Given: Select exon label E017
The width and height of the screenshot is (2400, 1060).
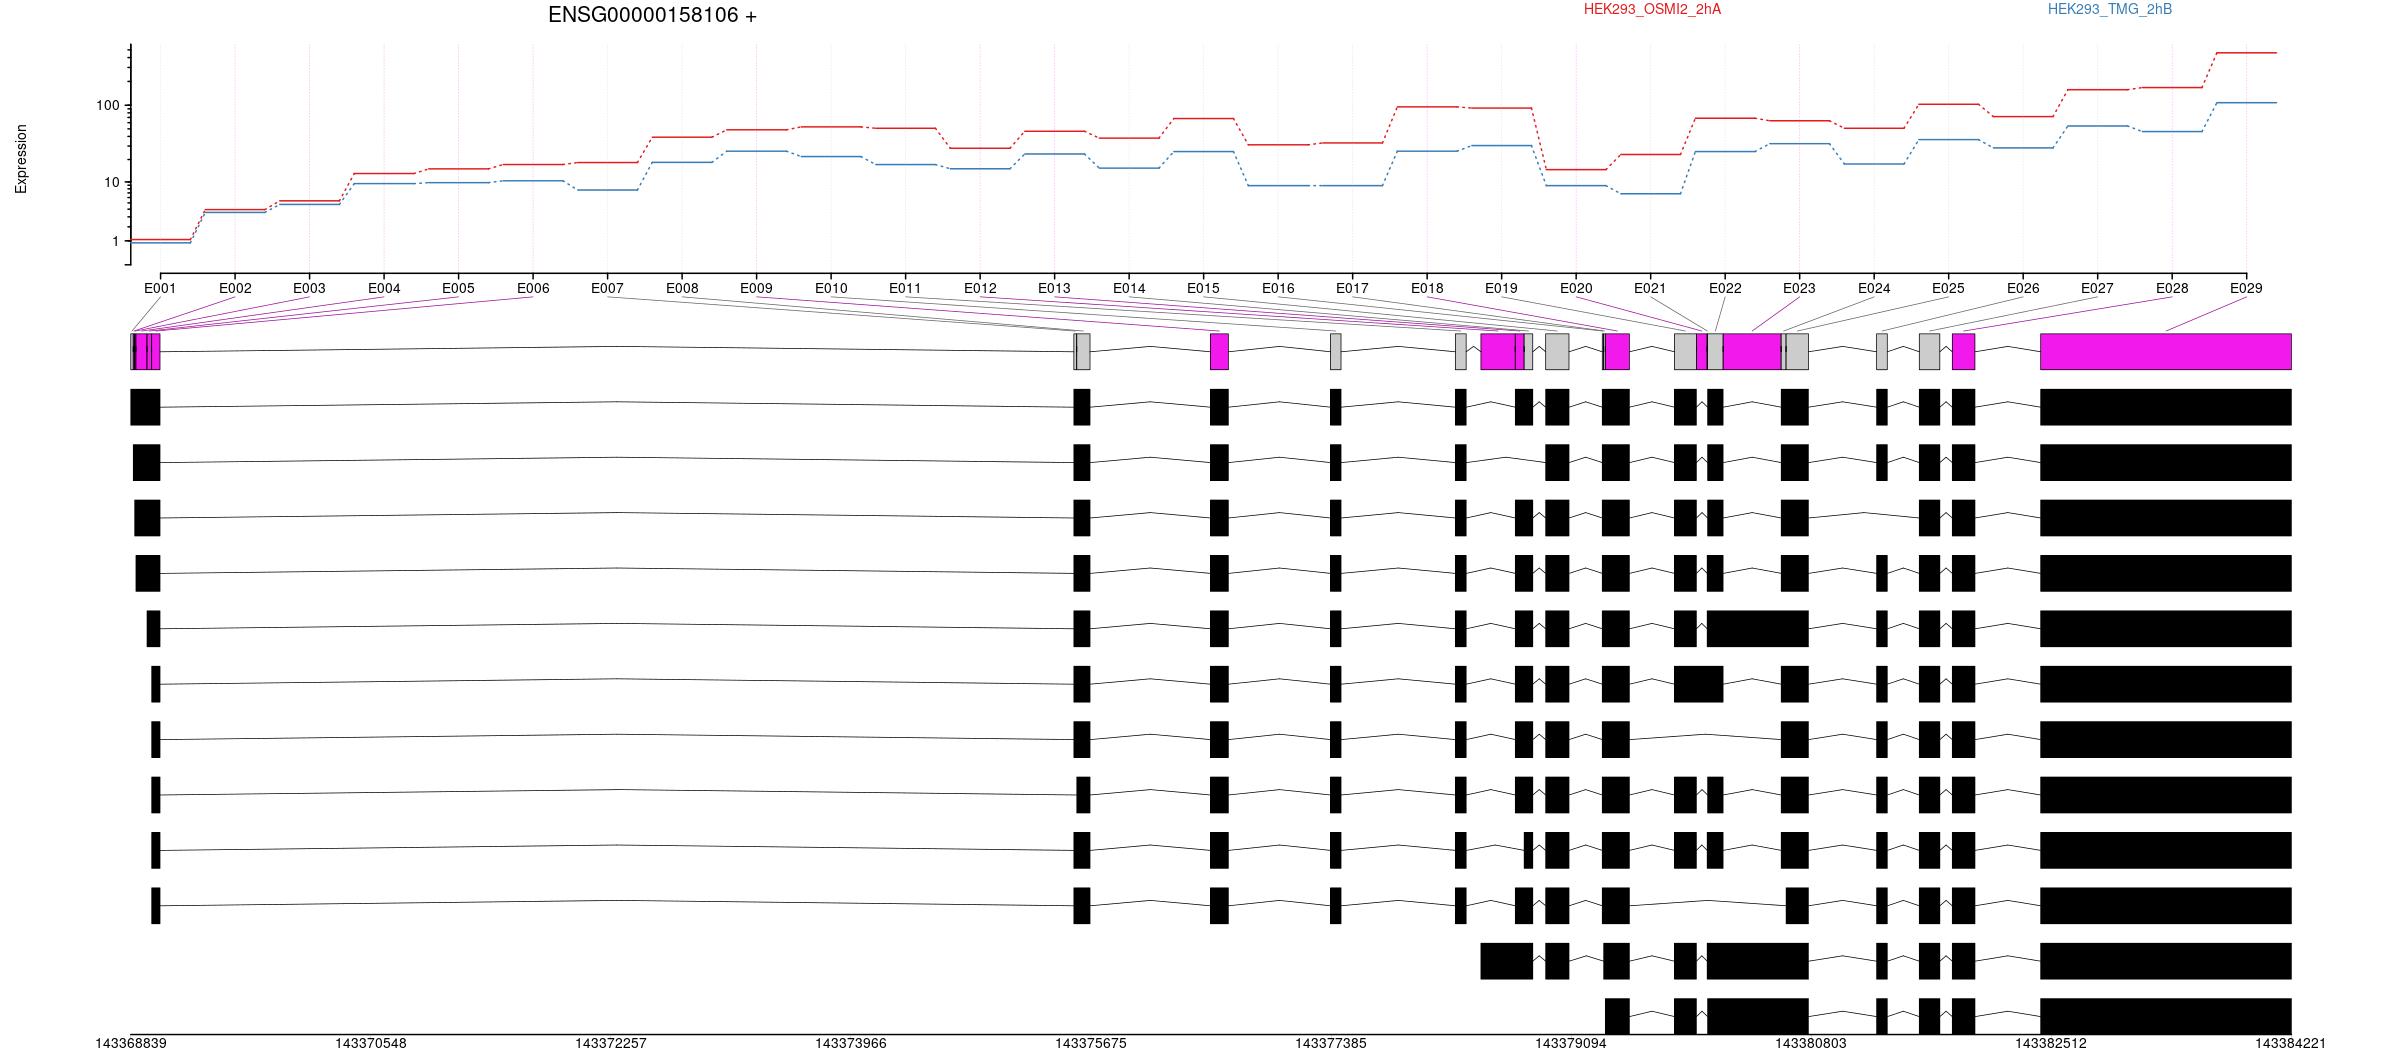Looking at the screenshot, I should (1352, 288).
